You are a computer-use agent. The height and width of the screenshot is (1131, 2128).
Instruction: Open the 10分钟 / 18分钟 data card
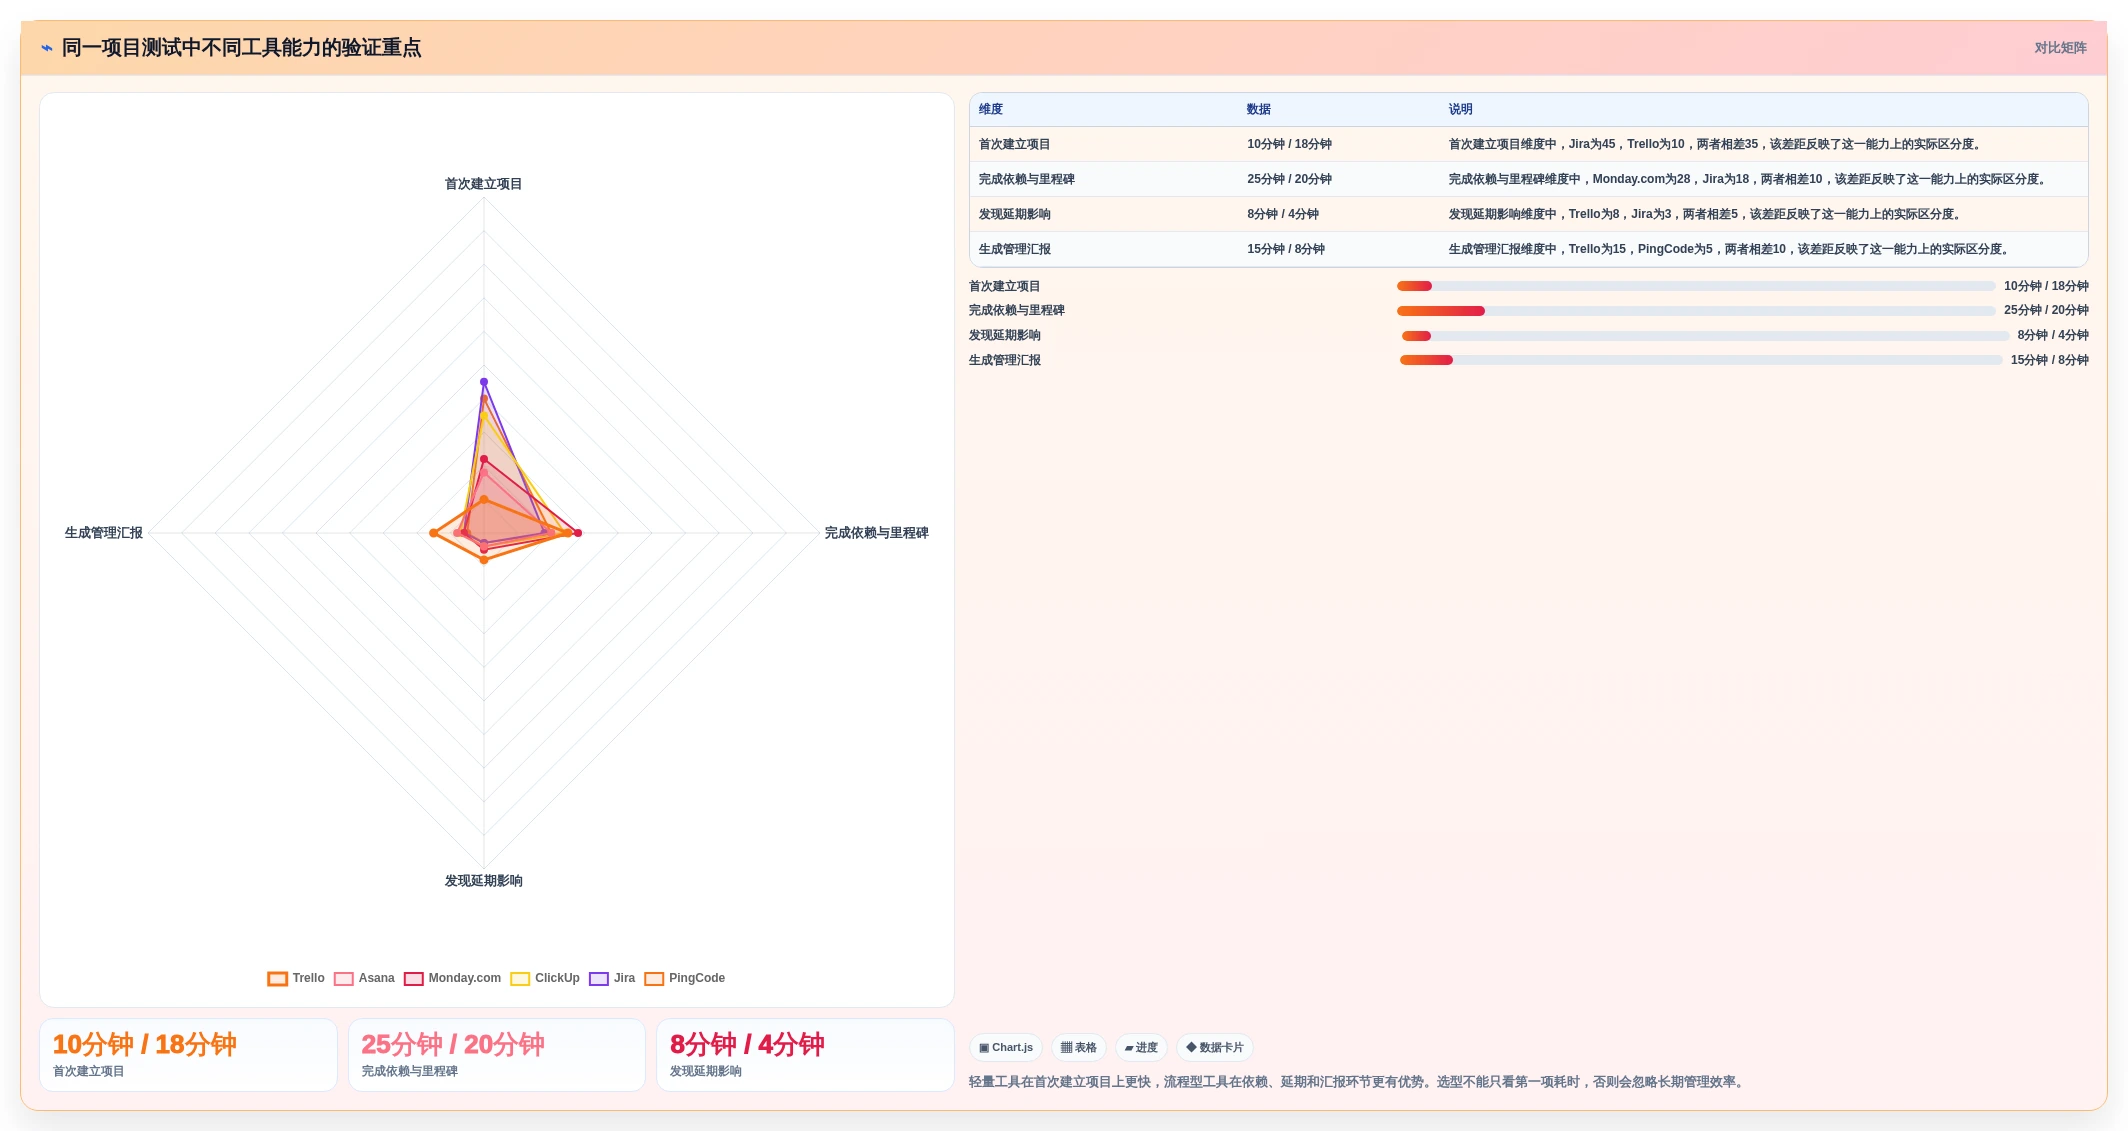tap(188, 1055)
